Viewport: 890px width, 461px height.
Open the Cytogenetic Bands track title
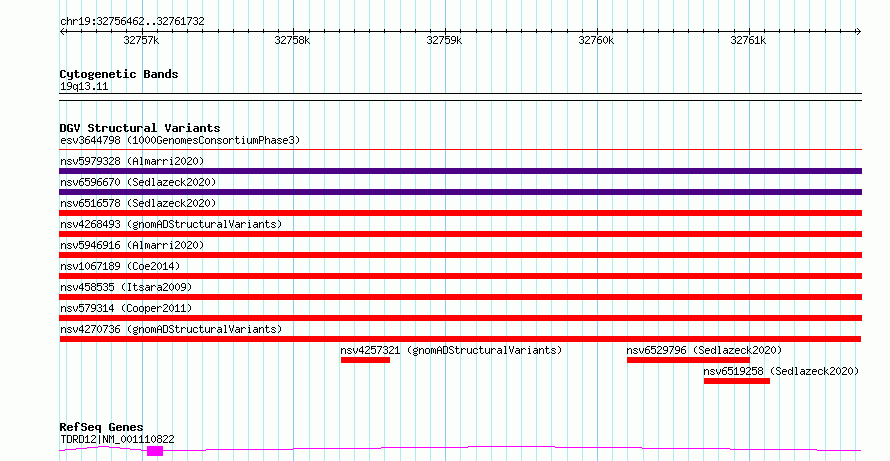[x=119, y=74]
